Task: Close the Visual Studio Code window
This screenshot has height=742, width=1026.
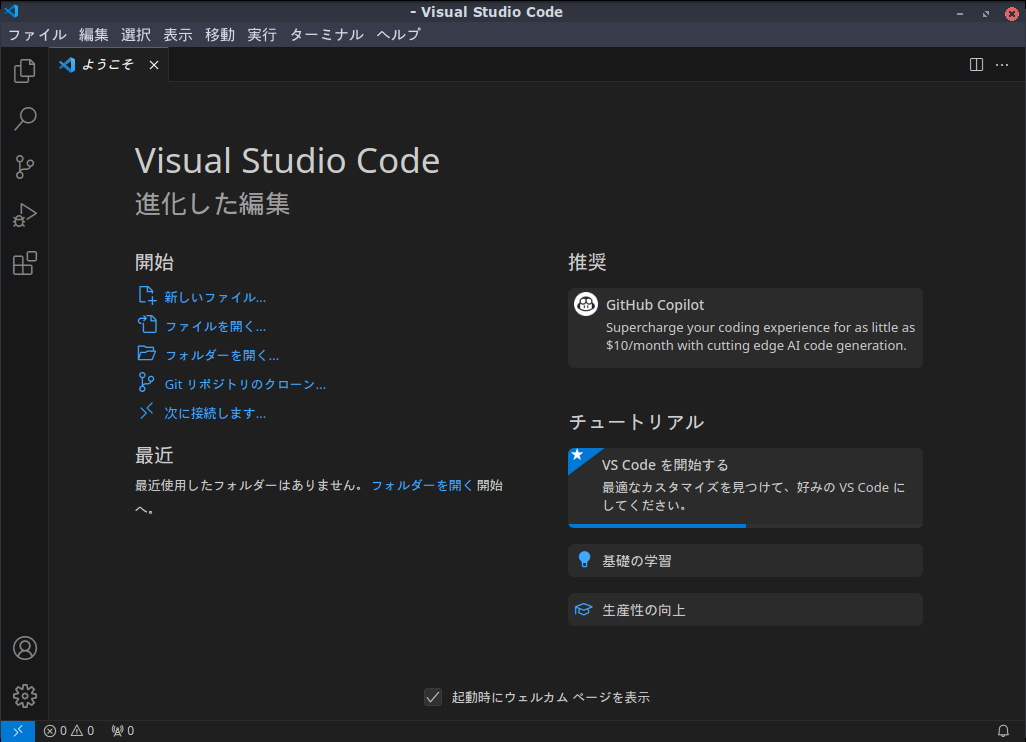Action: click(x=1012, y=13)
